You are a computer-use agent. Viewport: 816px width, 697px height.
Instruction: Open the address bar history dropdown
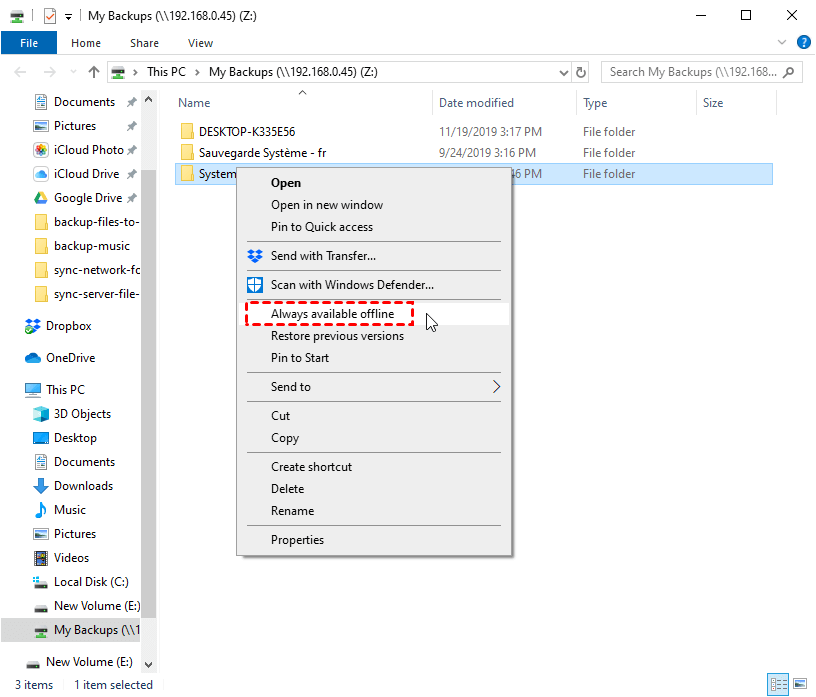[563, 72]
